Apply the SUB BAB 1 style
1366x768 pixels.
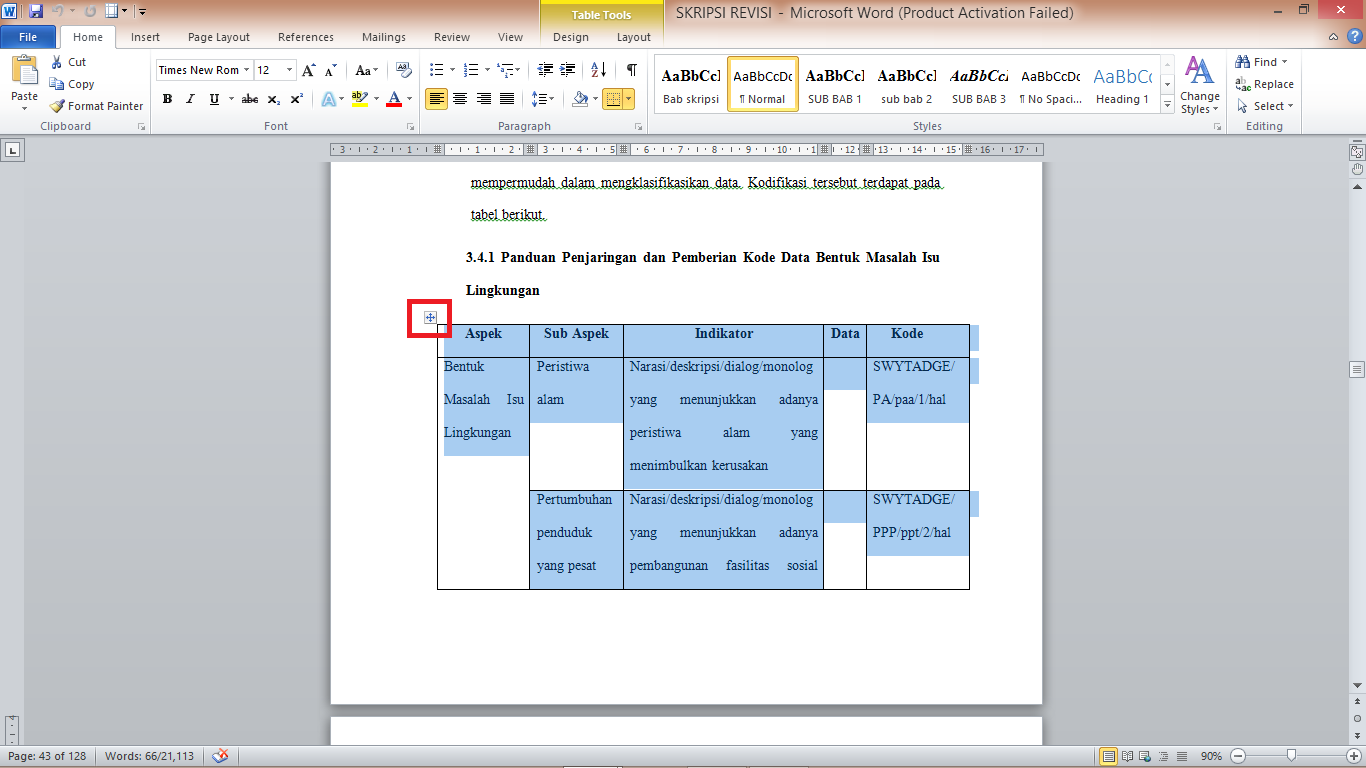[x=833, y=84]
